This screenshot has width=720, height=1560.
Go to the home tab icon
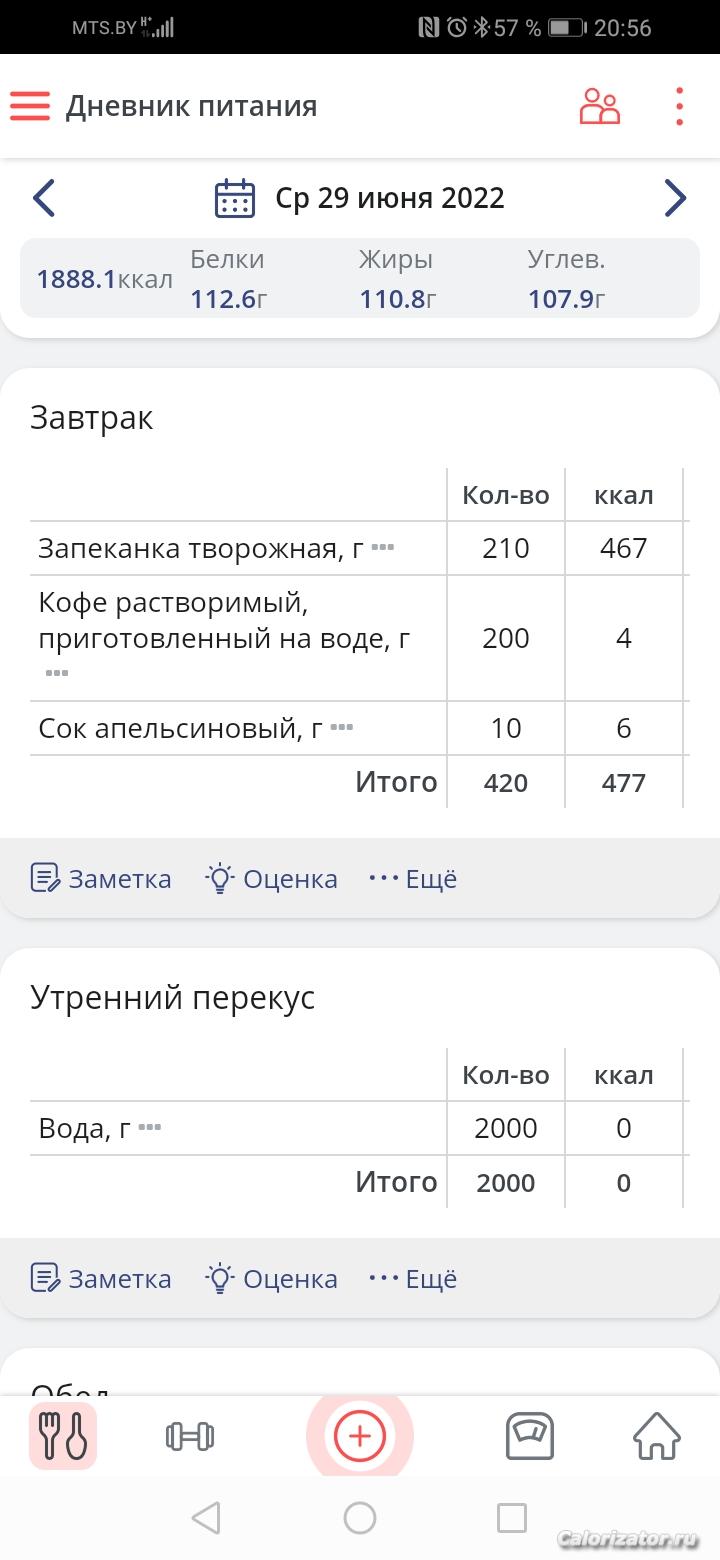tap(656, 1437)
